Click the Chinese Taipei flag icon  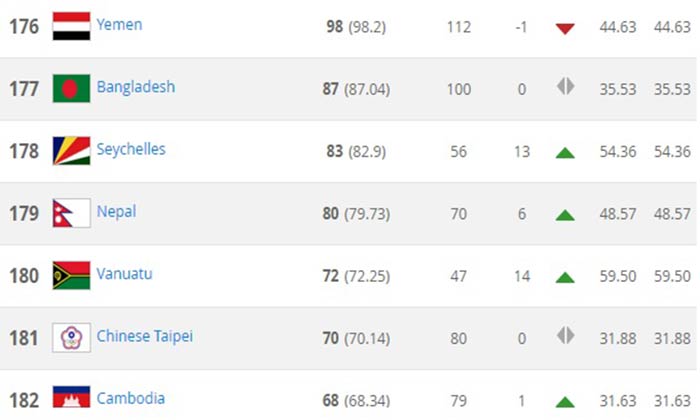pos(71,337)
